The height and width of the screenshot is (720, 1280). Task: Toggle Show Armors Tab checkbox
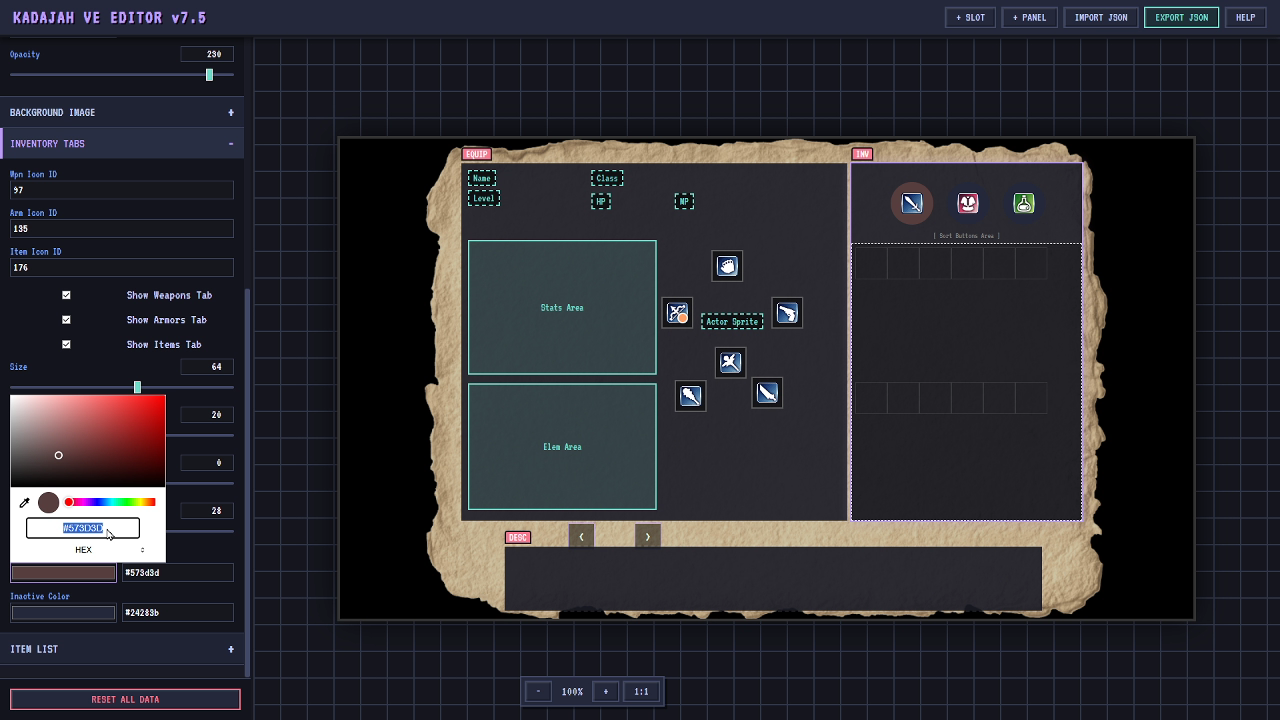tap(66, 320)
